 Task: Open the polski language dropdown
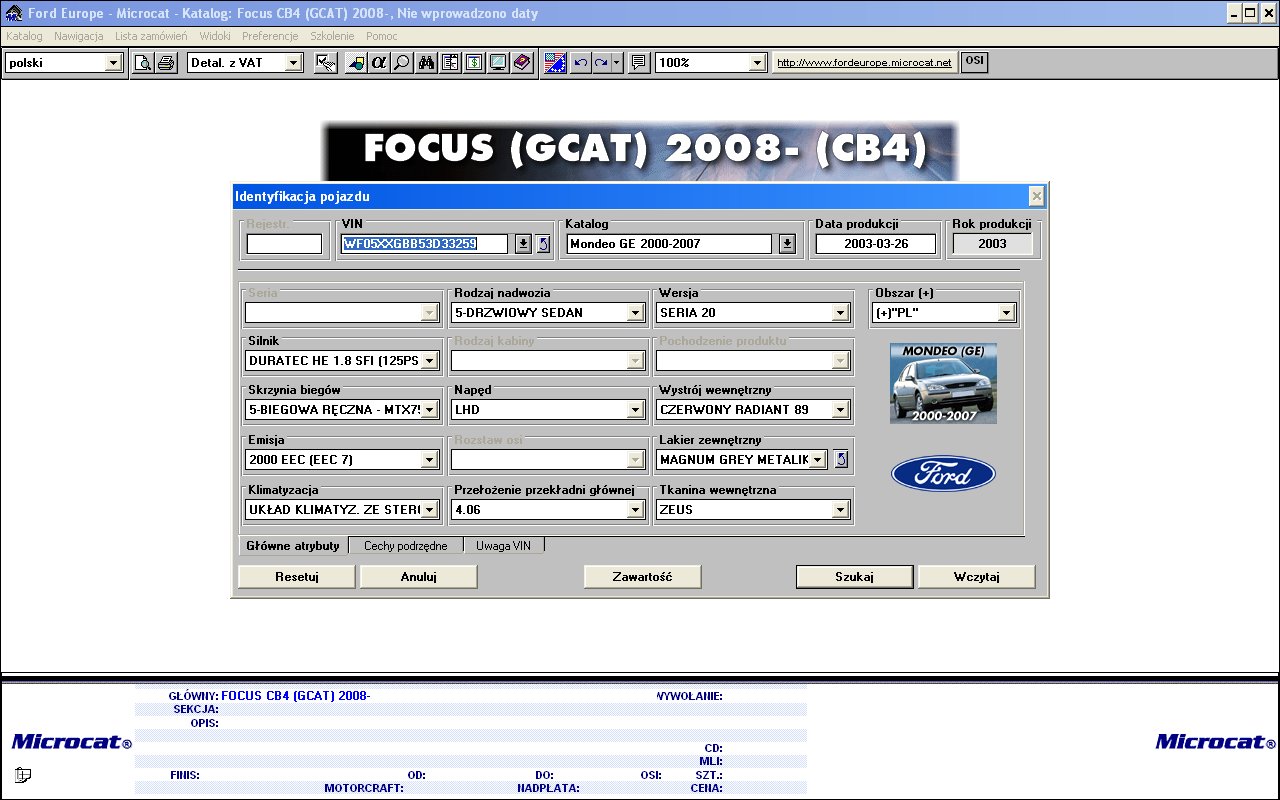click(x=113, y=63)
